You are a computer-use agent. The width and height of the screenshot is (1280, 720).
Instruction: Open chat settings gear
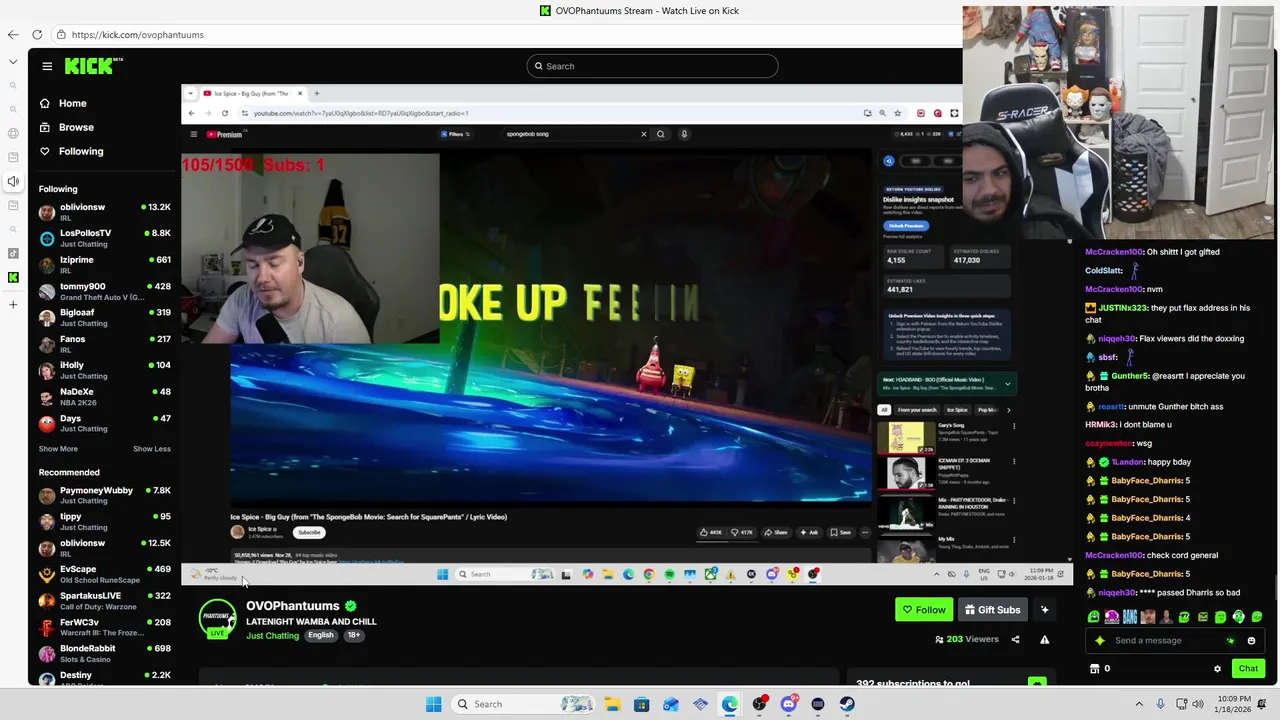(1217, 669)
